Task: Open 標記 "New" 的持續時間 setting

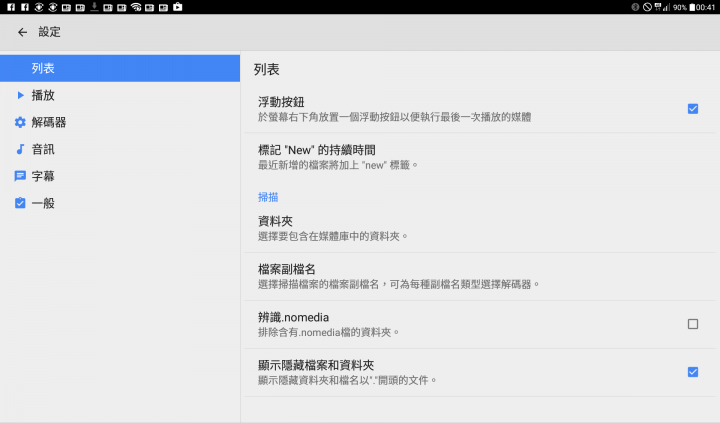Action: [x=480, y=157]
